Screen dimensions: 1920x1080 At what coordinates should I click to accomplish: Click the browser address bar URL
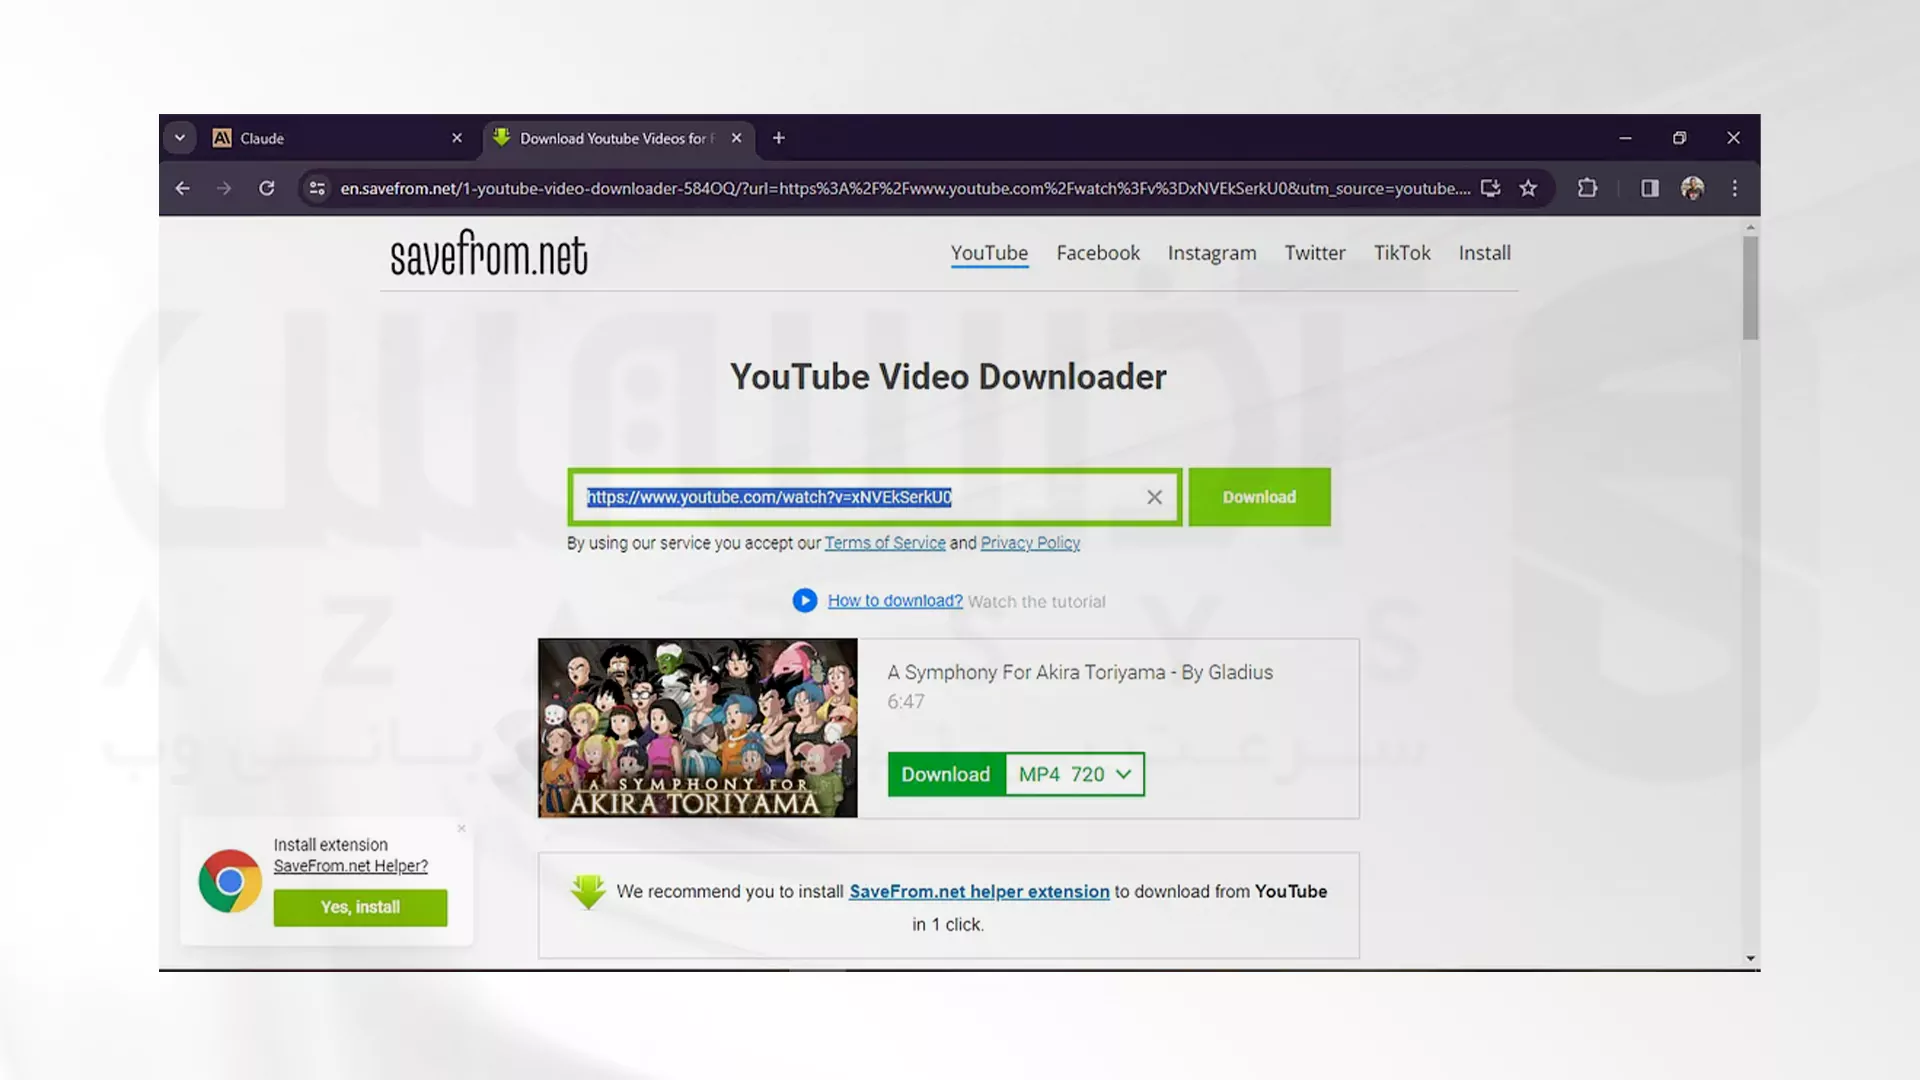click(905, 188)
